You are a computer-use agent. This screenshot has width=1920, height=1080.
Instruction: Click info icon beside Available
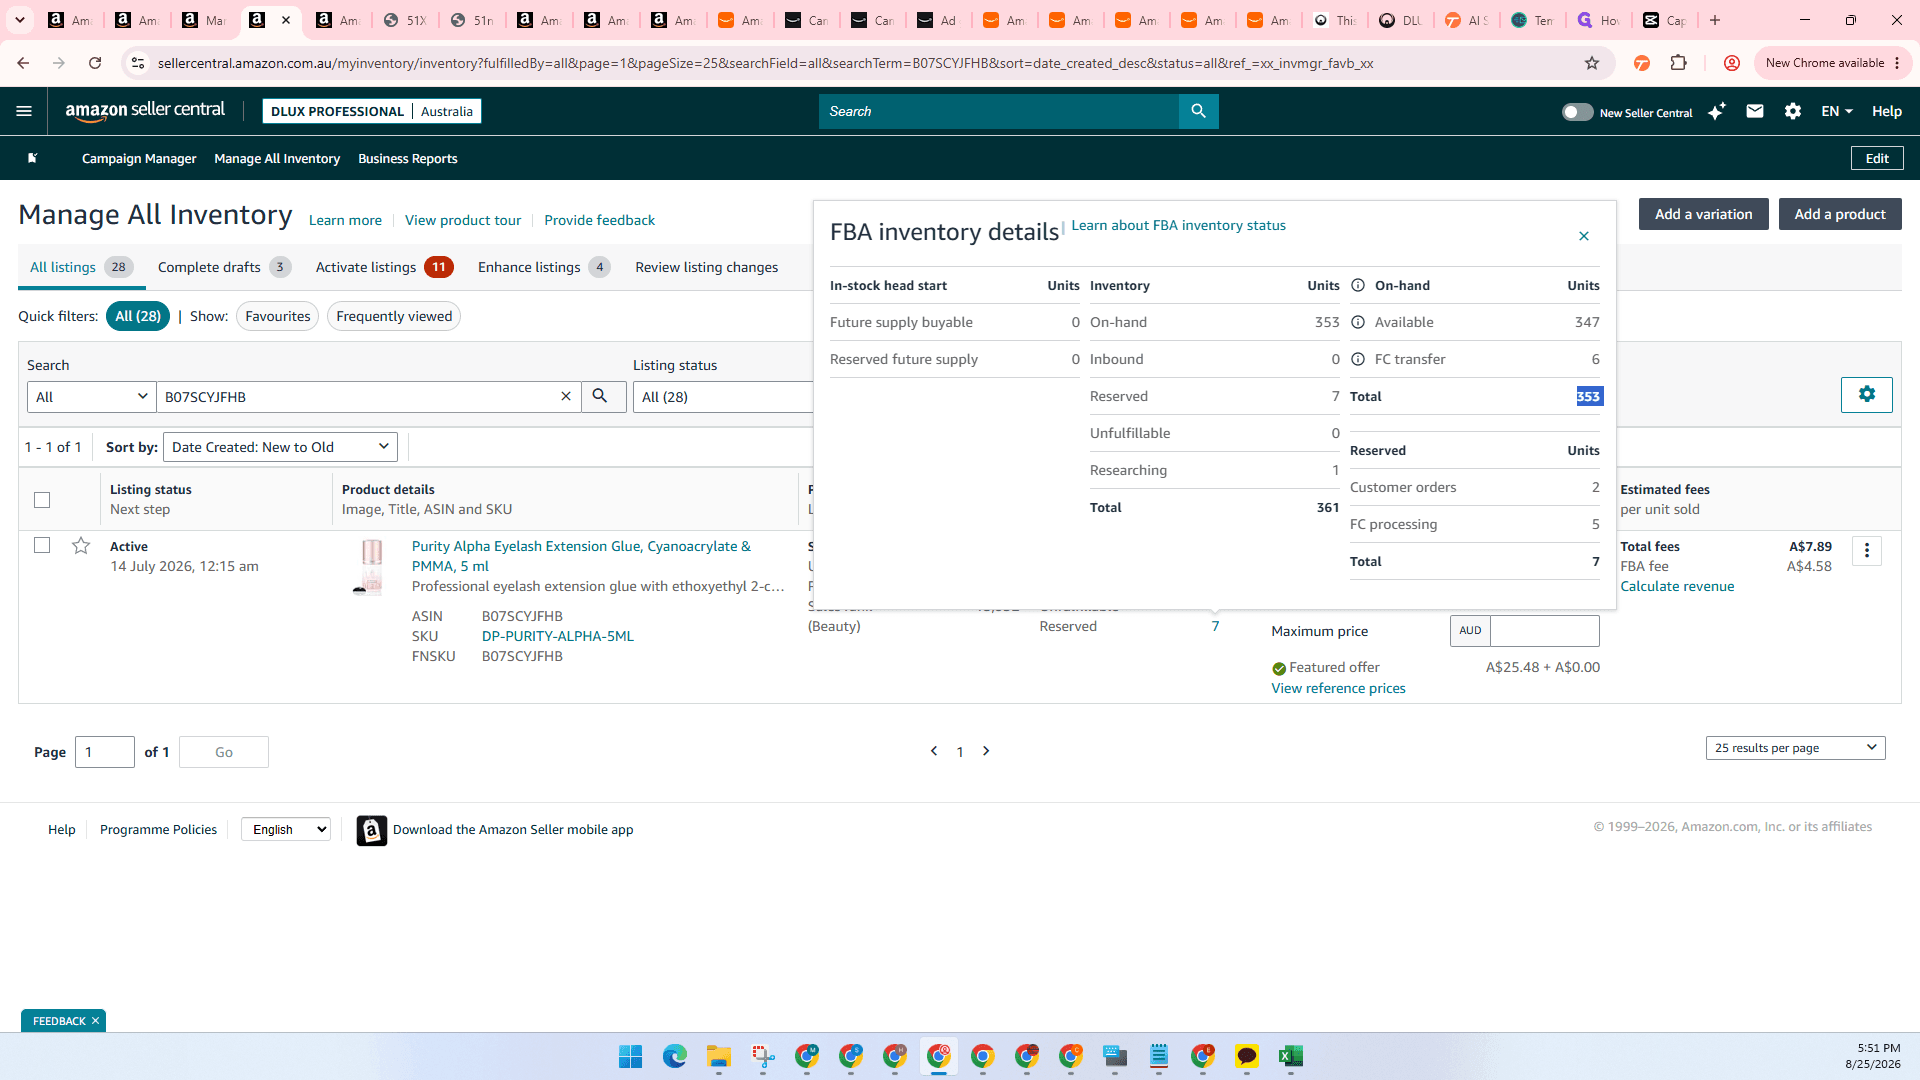coord(1358,322)
